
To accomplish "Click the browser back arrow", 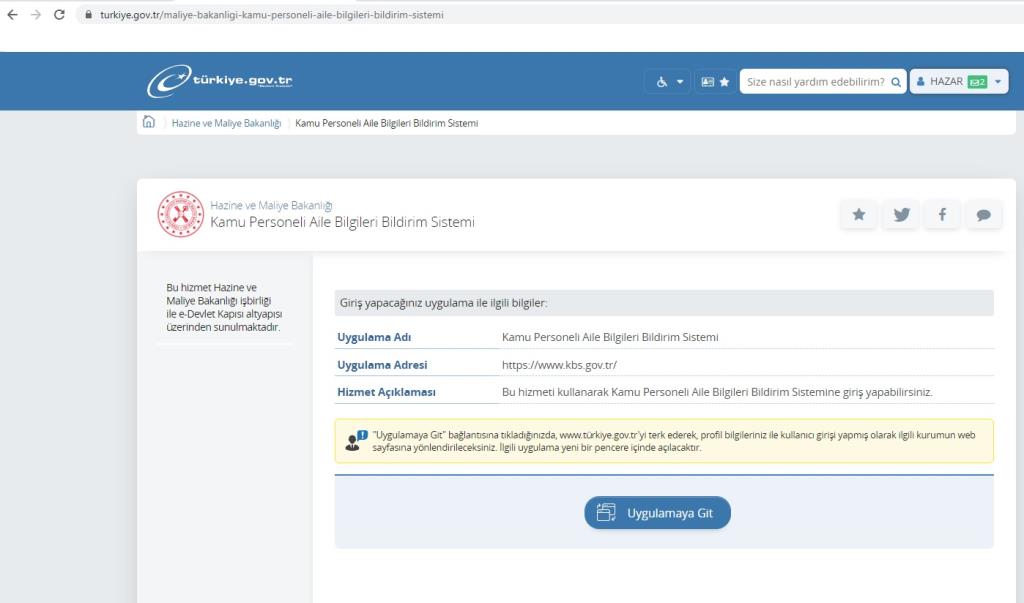I will pyautogui.click(x=12, y=14).
